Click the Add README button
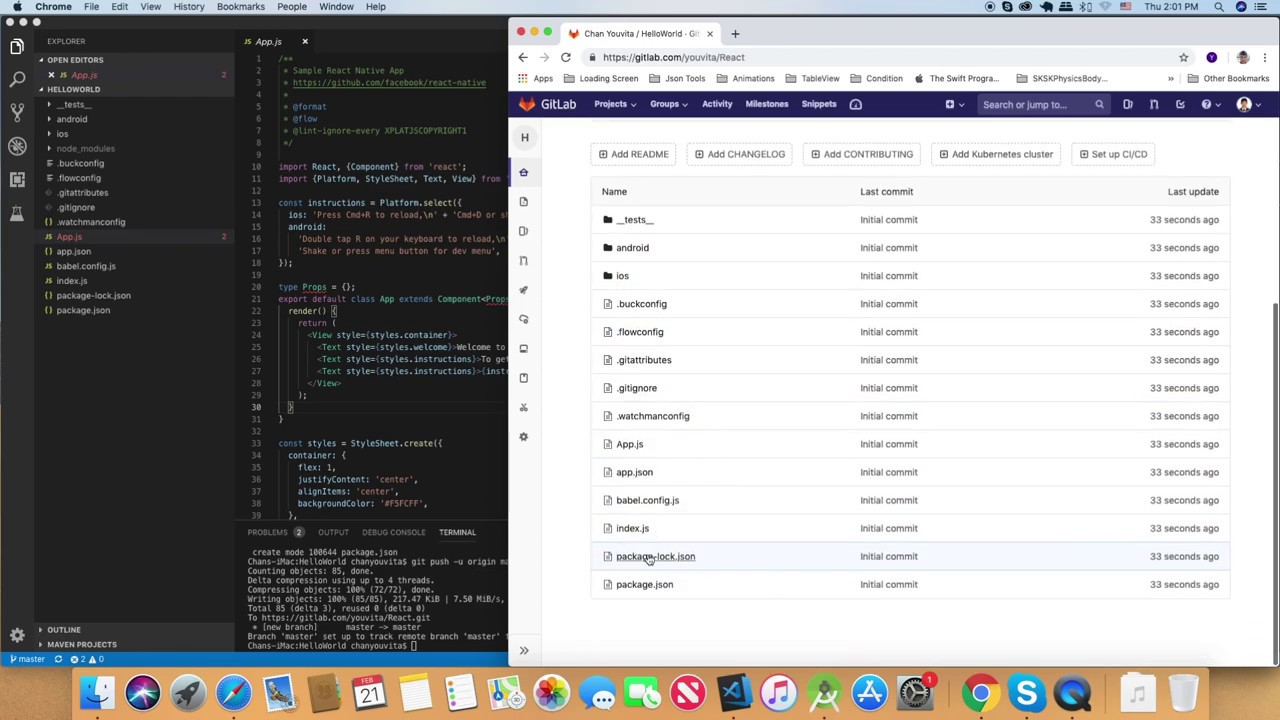 [x=633, y=154]
